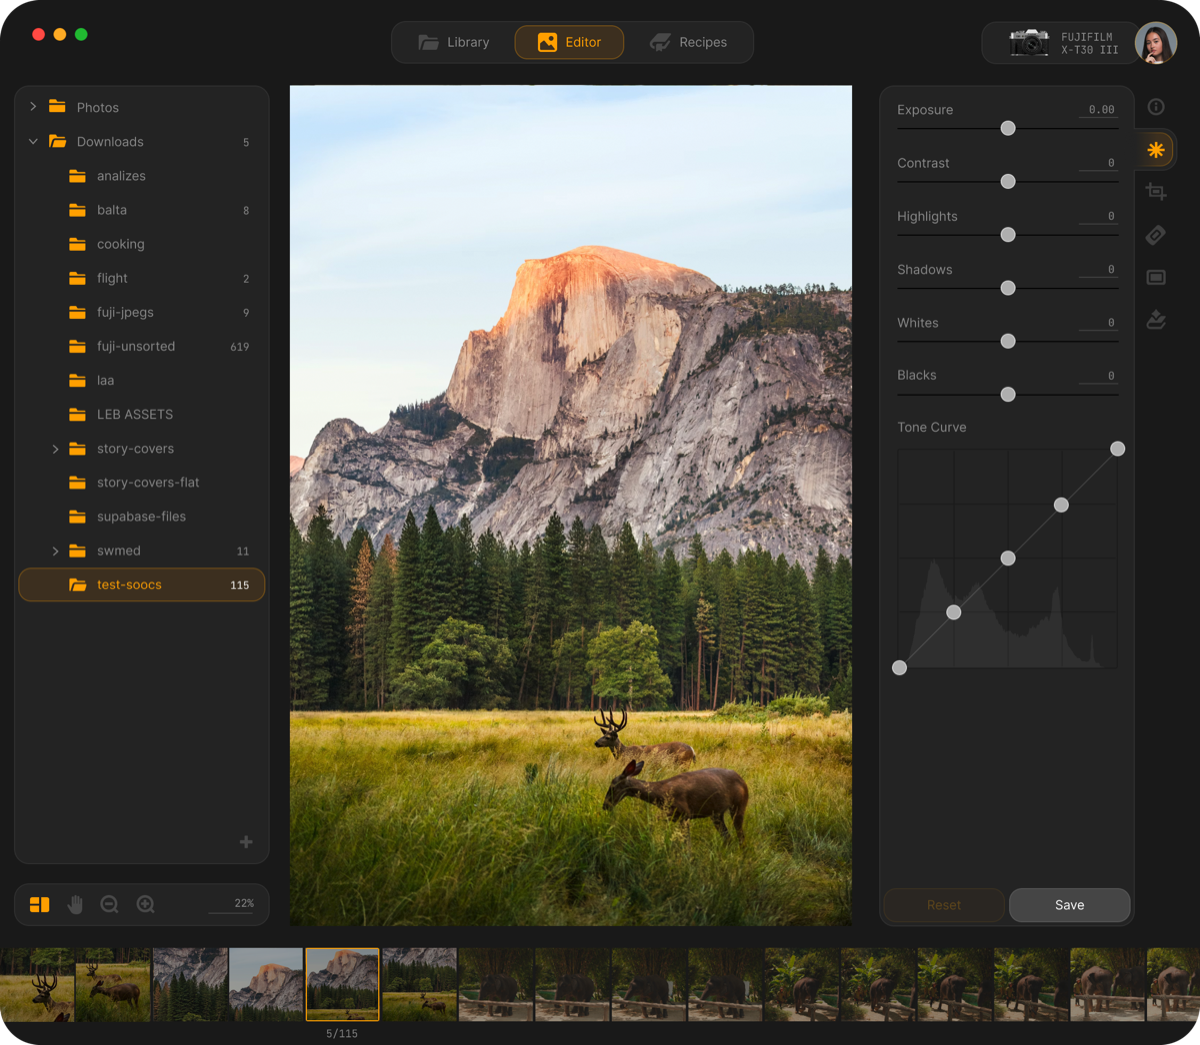
Task: Expand the story-covers folder
Action: pyautogui.click(x=55, y=449)
